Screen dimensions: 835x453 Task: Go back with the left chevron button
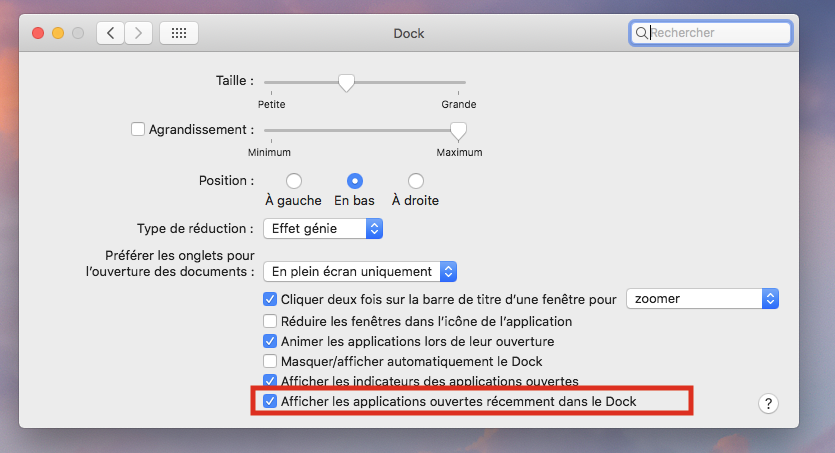111,33
